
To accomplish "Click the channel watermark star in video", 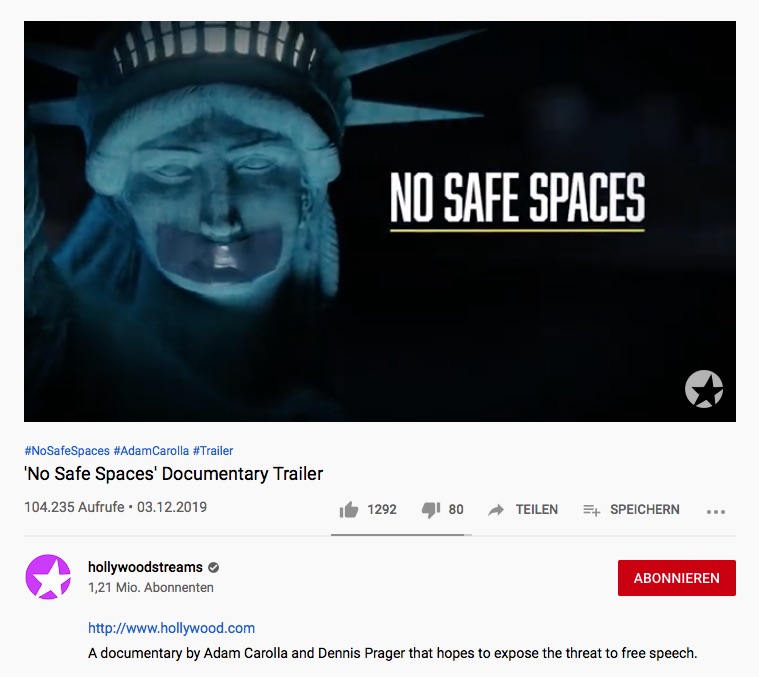I will tap(704, 389).
